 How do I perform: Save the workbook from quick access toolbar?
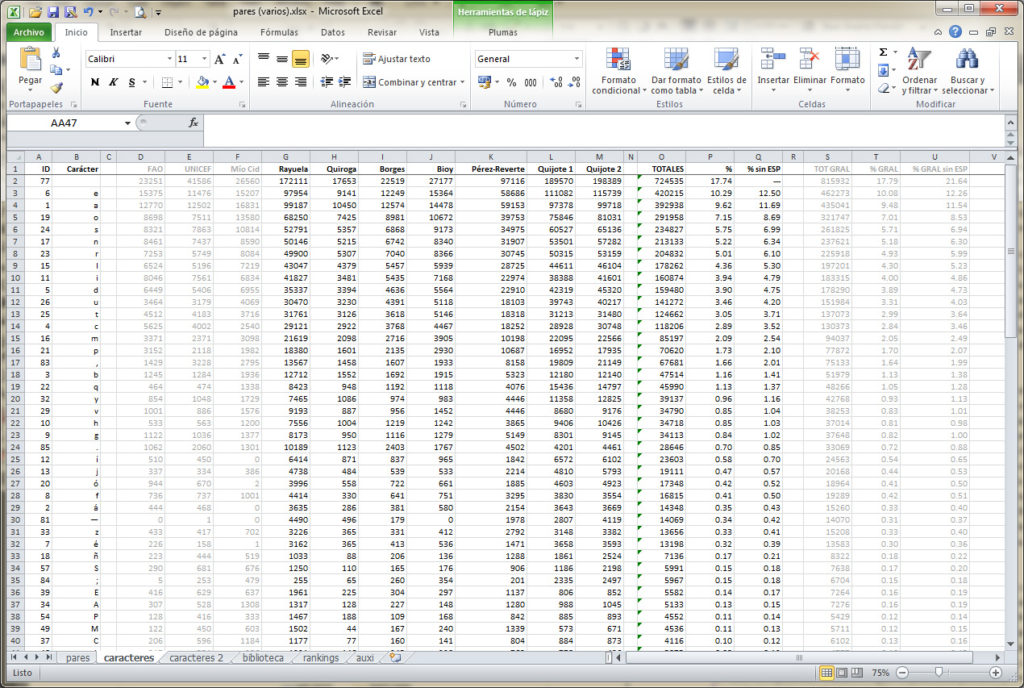[53, 12]
